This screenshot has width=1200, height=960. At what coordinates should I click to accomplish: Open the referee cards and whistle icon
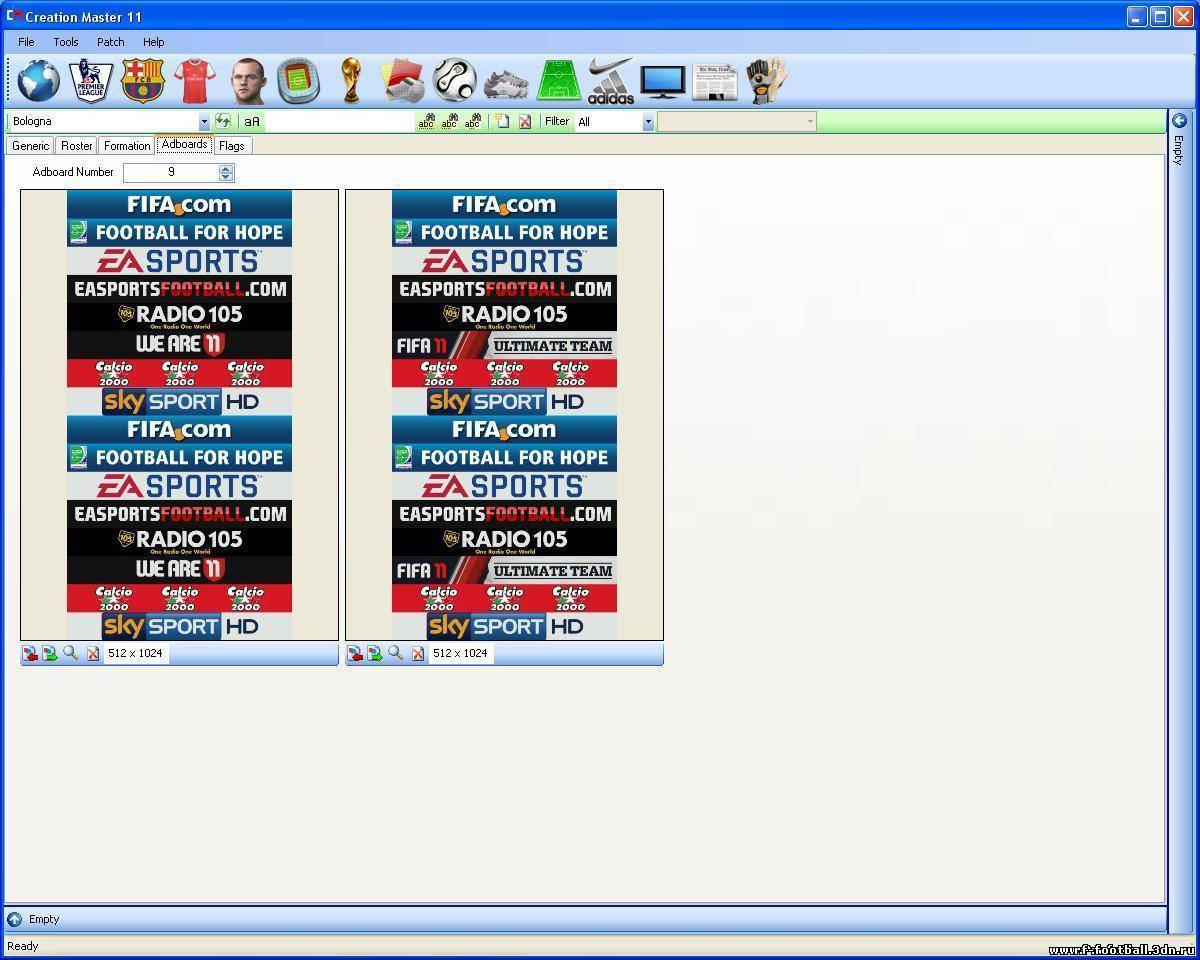pos(405,80)
